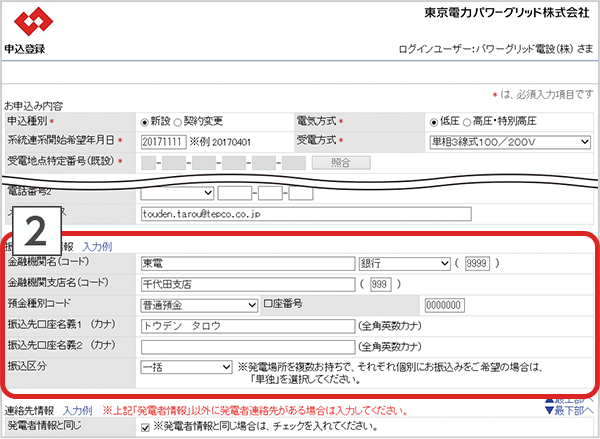
Task: Click the 系統連系開始希望年月日 date field
Action: (x=164, y=142)
